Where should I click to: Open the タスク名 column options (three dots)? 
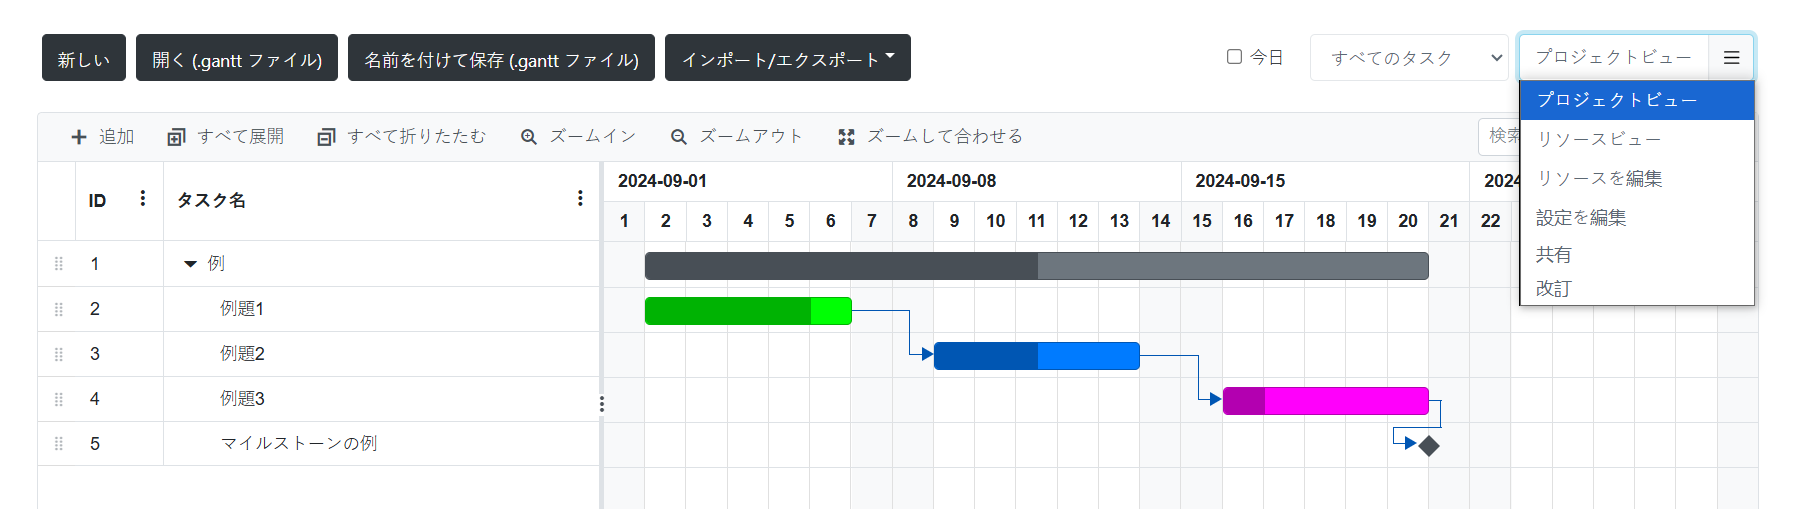(580, 199)
